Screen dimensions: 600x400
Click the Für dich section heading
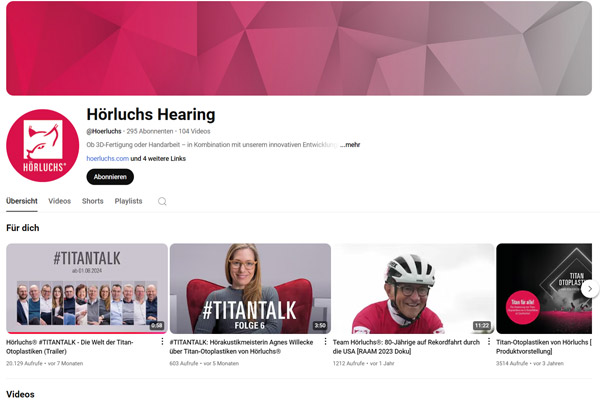coord(23,228)
